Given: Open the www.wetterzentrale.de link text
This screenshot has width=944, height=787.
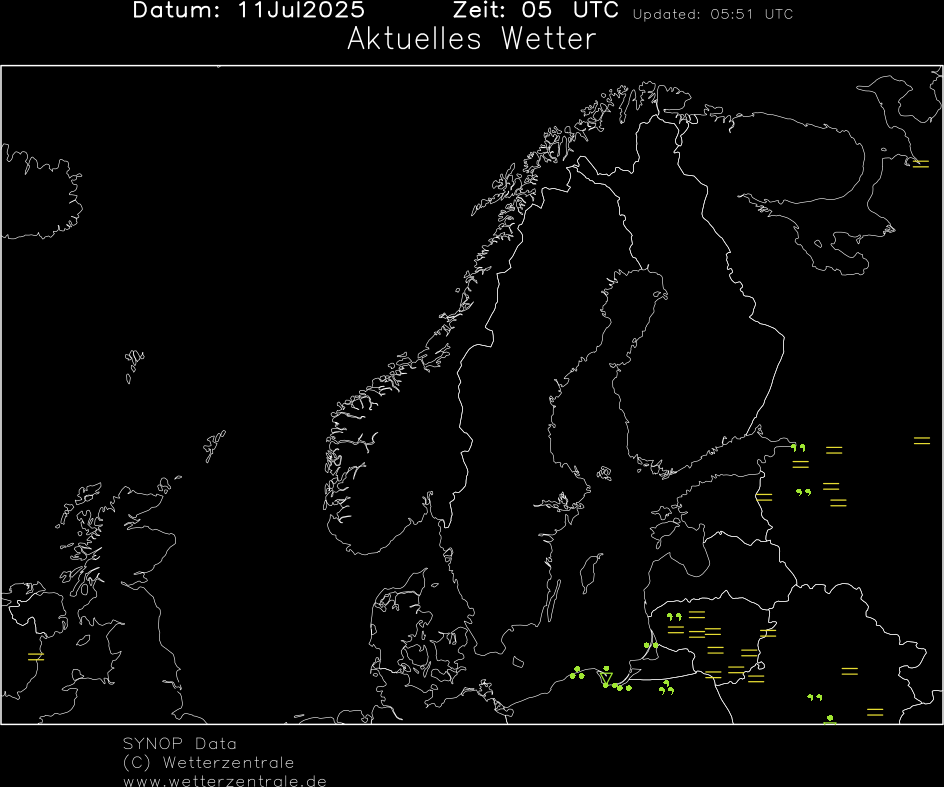Looking at the screenshot, I should [225, 781].
